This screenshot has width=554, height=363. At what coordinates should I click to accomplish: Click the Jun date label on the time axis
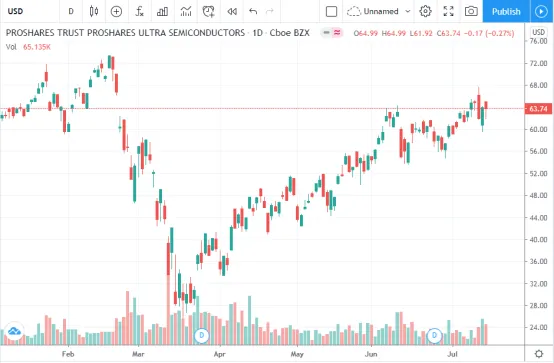click(x=371, y=354)
